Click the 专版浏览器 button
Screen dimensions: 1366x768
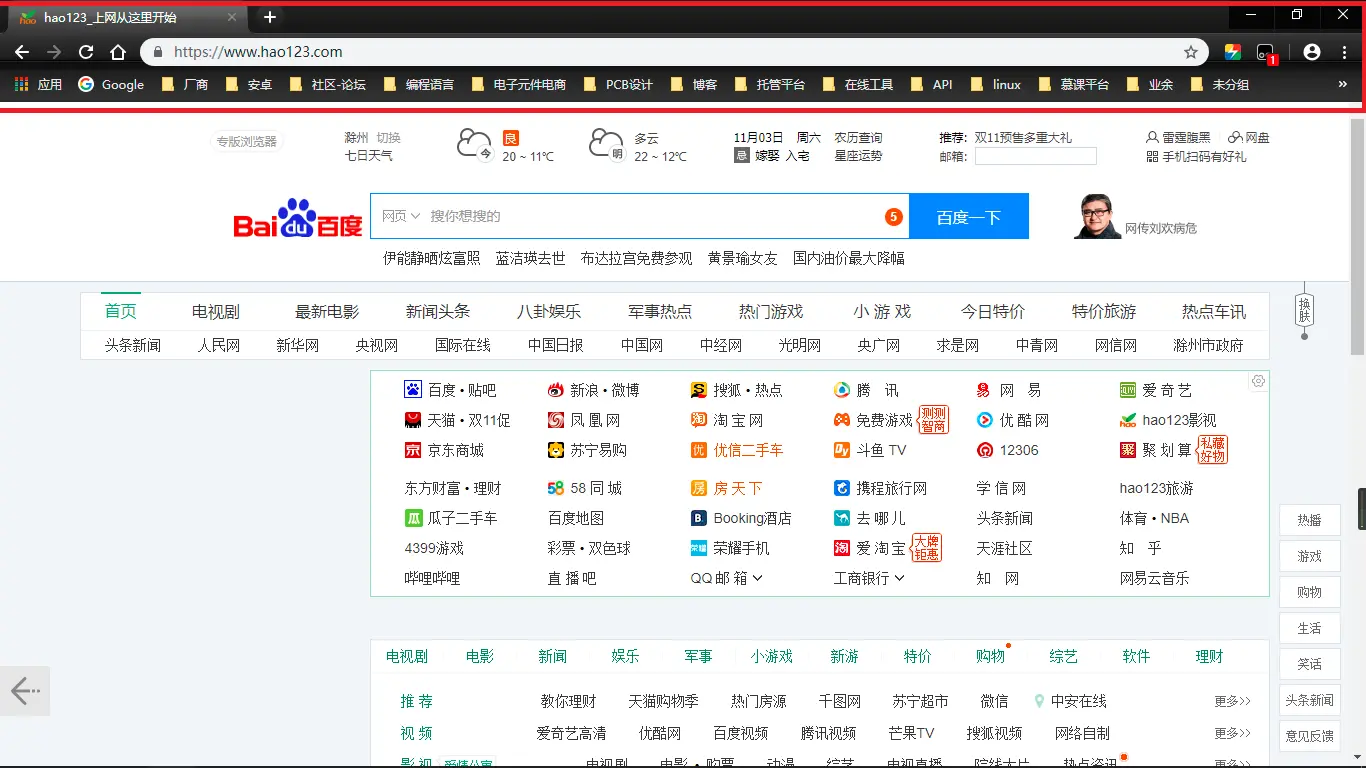pyautogui.click(x=246, y=142)
